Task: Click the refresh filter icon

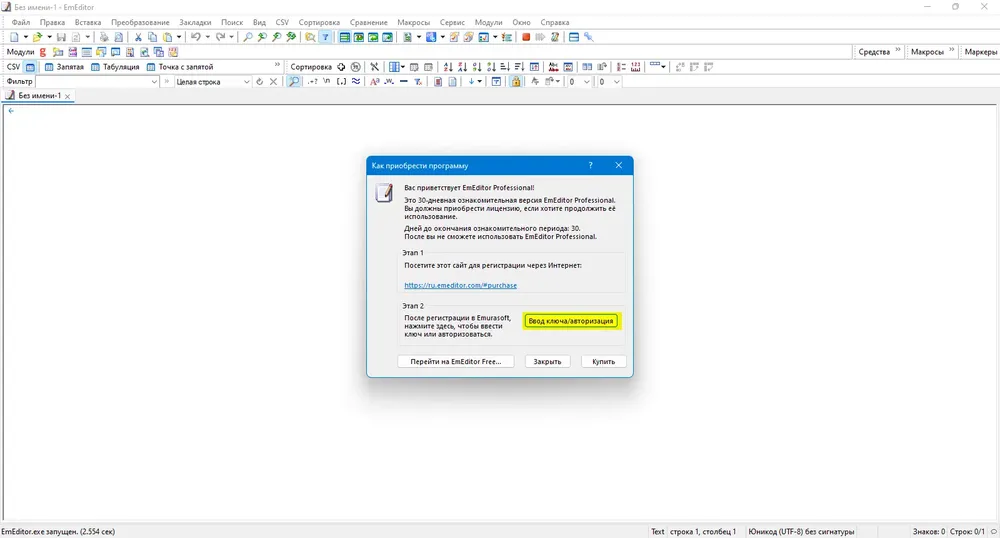Action: (259, 82)
